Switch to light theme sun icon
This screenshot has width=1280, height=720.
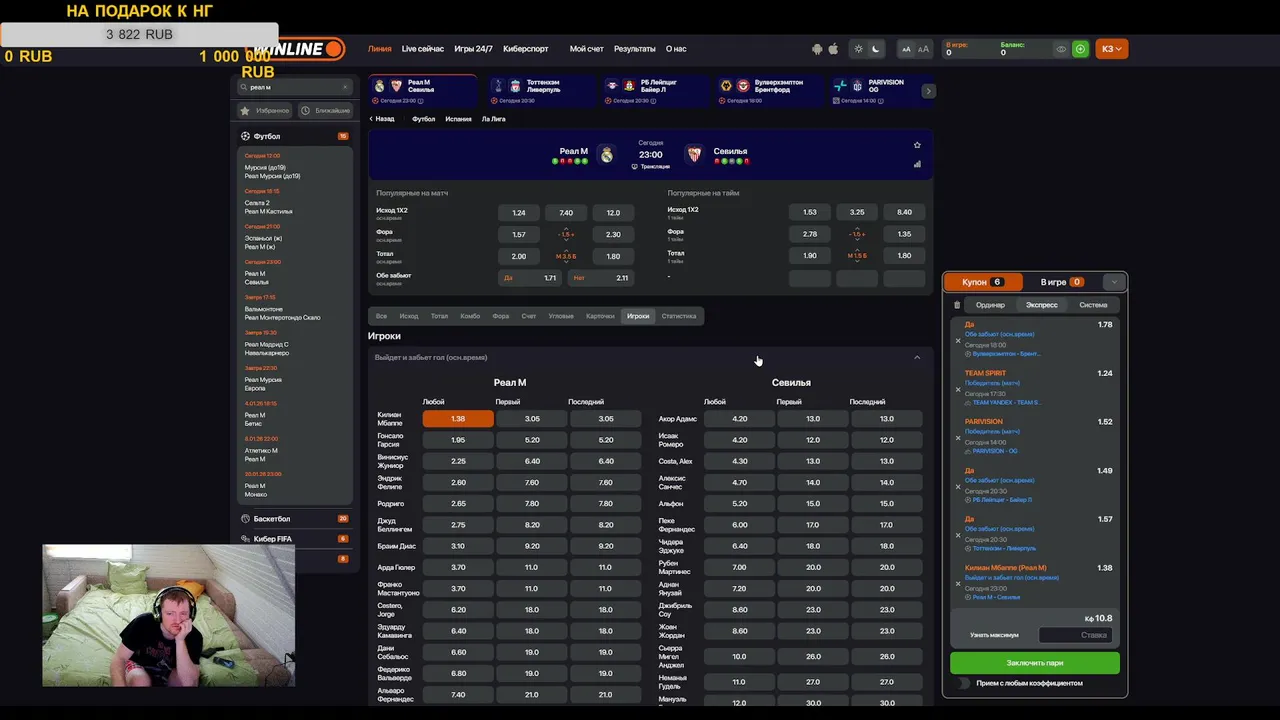pos(858,49)
